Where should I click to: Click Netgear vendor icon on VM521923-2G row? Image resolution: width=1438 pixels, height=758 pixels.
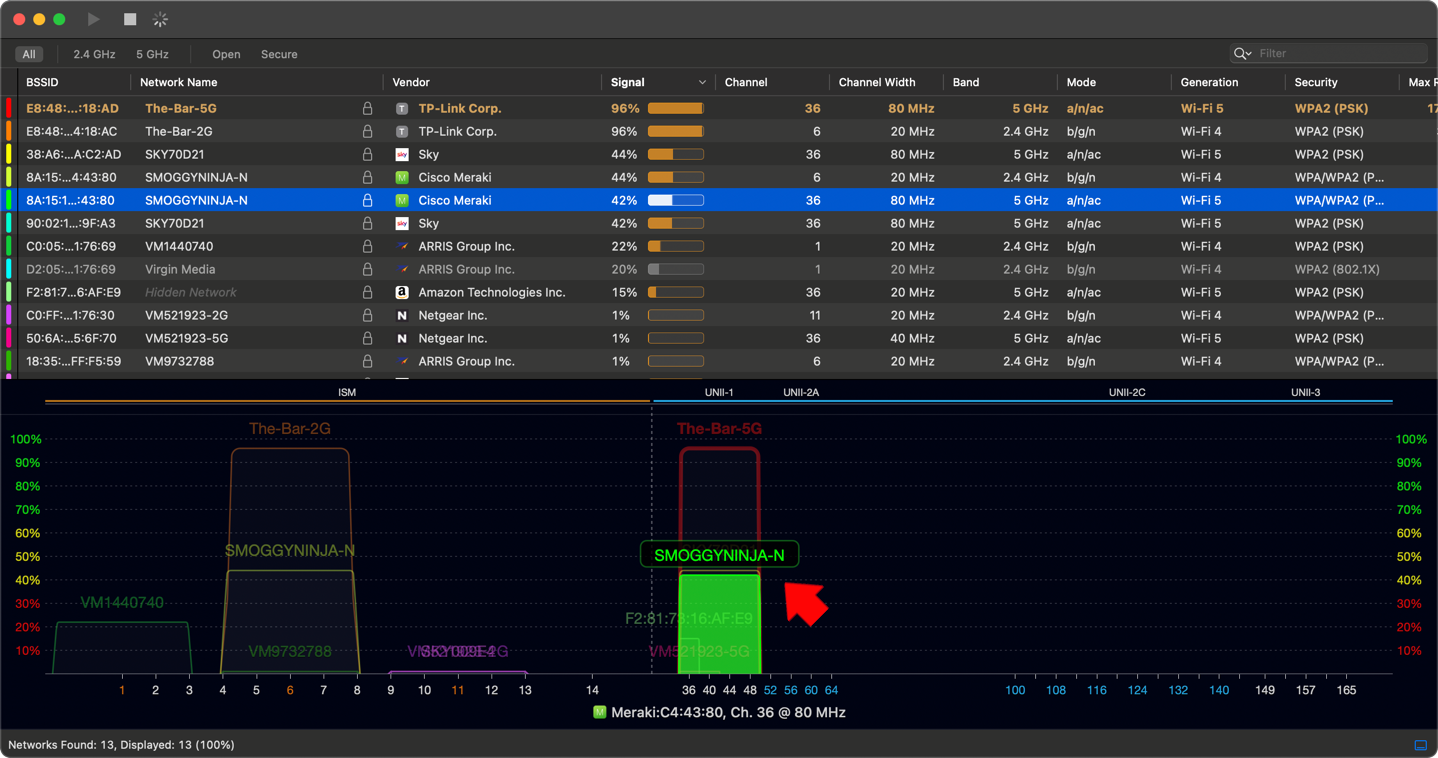tap(402, 315)
